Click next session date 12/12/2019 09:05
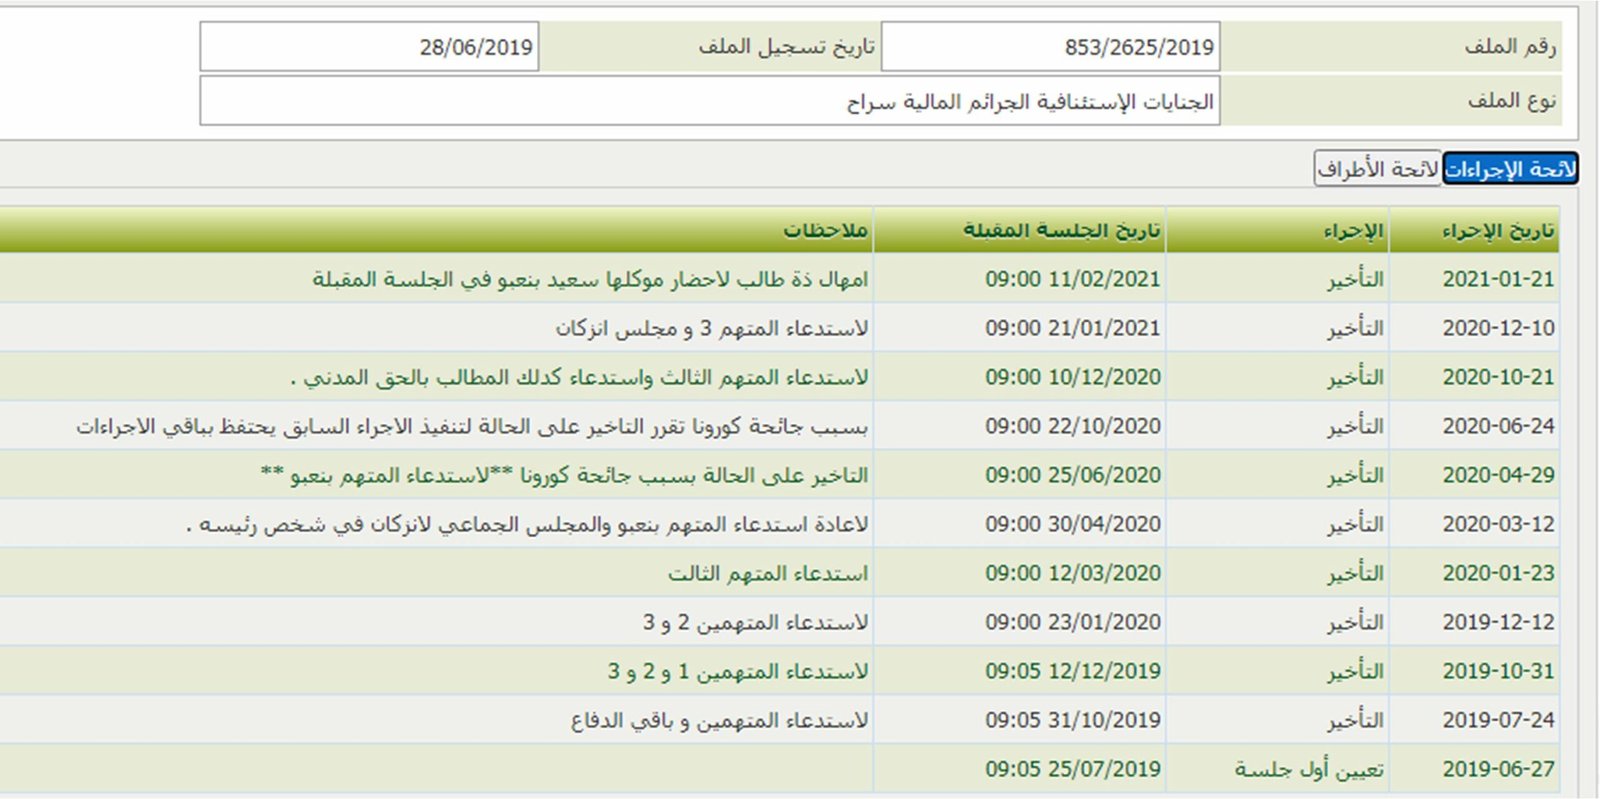The width and height of the screenshot is (1600, 799). point(1073,671)
